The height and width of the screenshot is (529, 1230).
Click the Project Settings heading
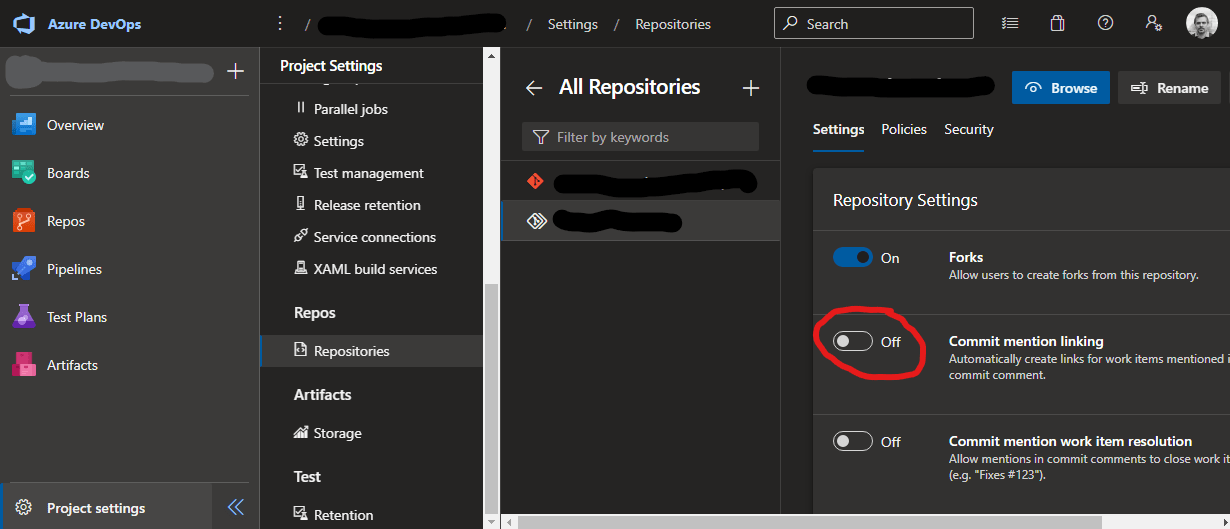pos(331,66)
